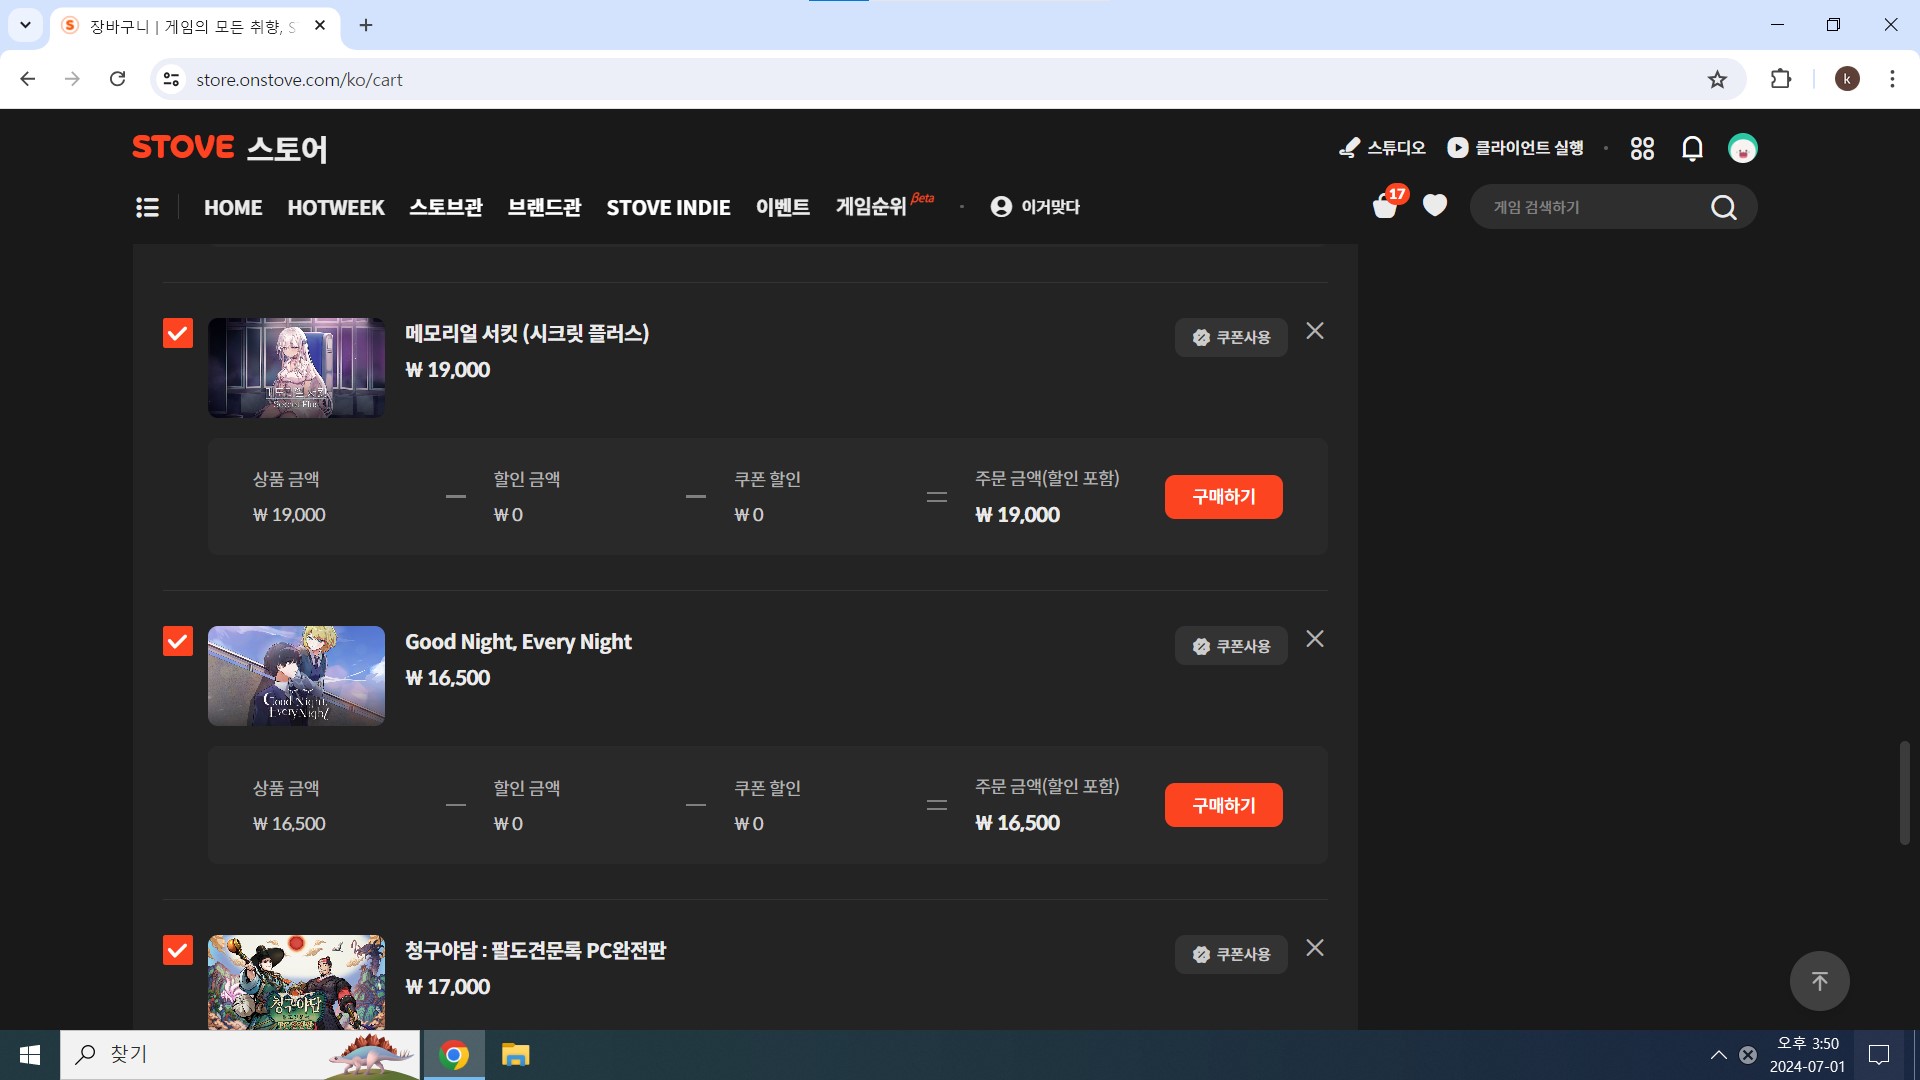Open 청구야담 : 팔도견문록 PC완전판 title

pos(535,951)
